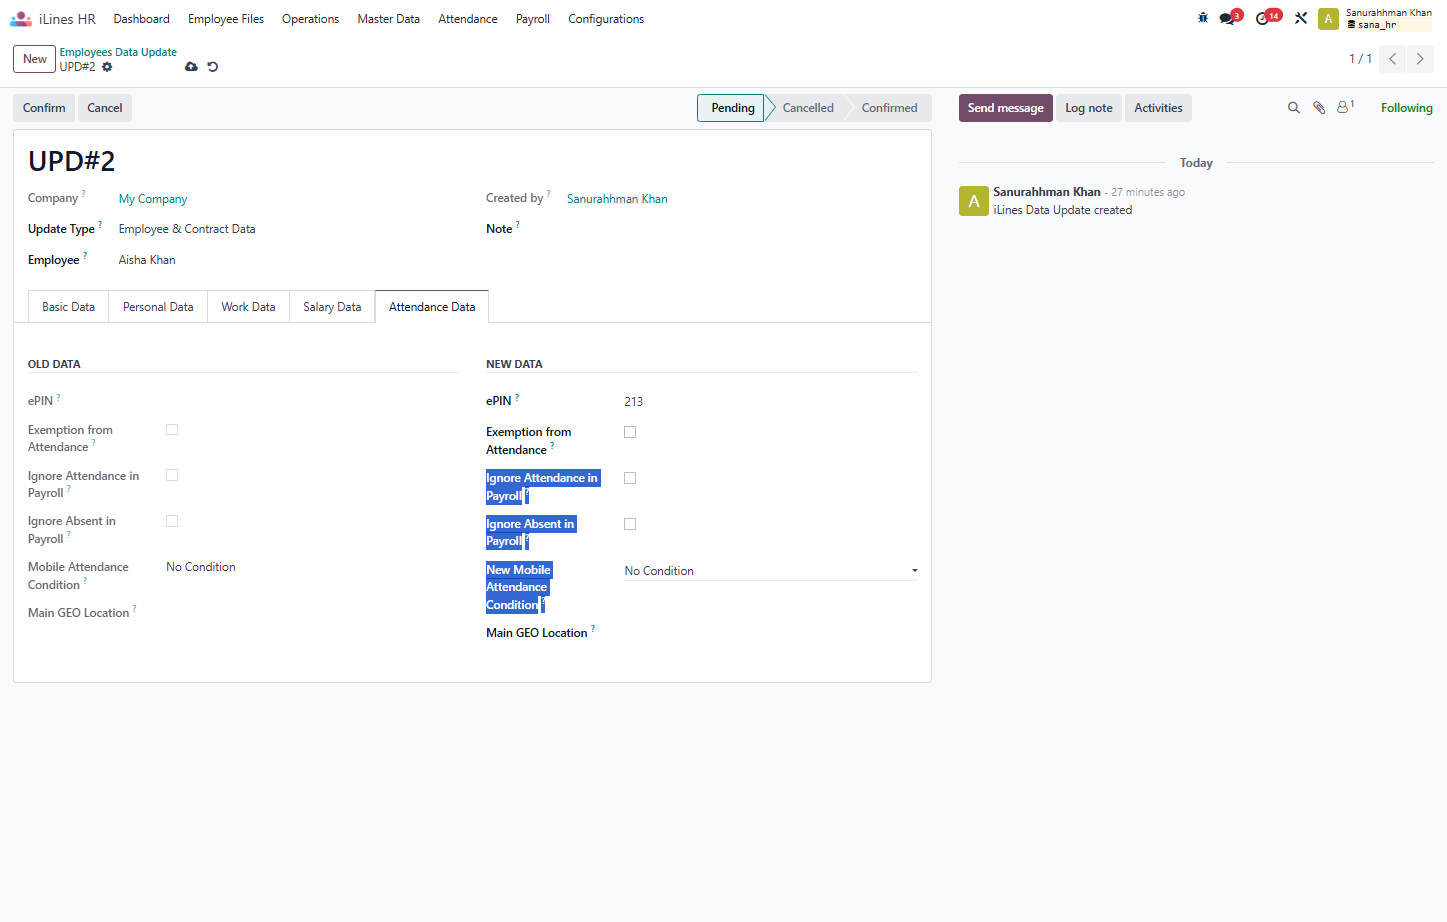Click old Ignore Absent in Payroll checkbox
The width and height of the screenshot is (1447, 922).
172,521
